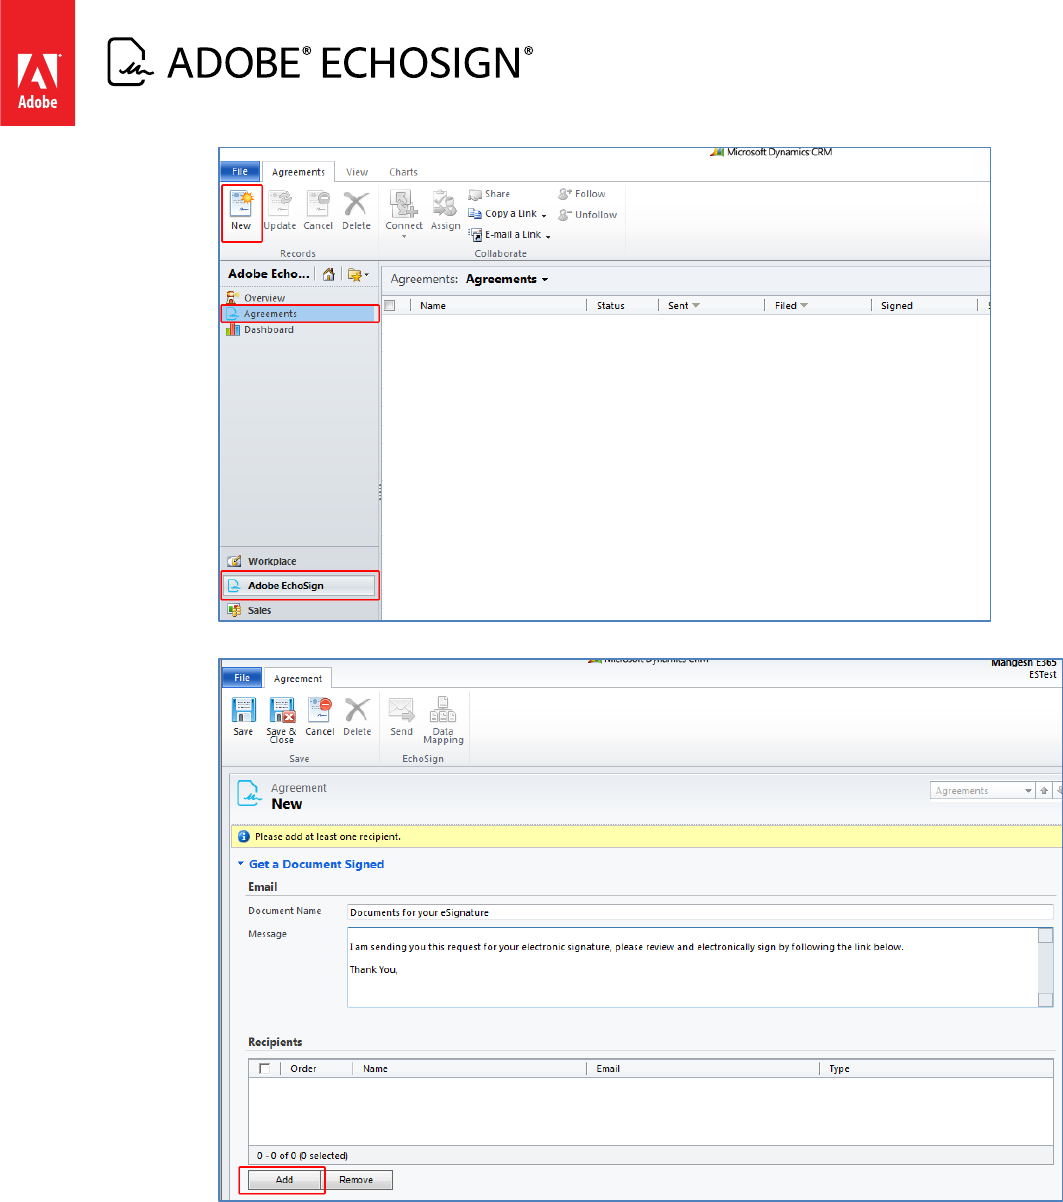Expand the E-mail a Link dropdown arrow
The width and height of the screenshot is (1063, 1202).
[x=549, y=236]
